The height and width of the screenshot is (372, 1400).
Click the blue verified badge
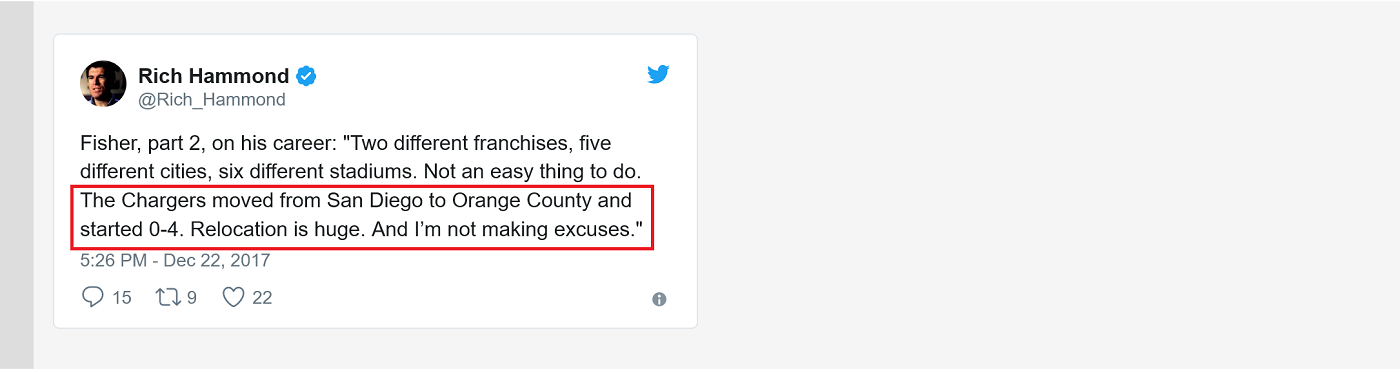307,76
